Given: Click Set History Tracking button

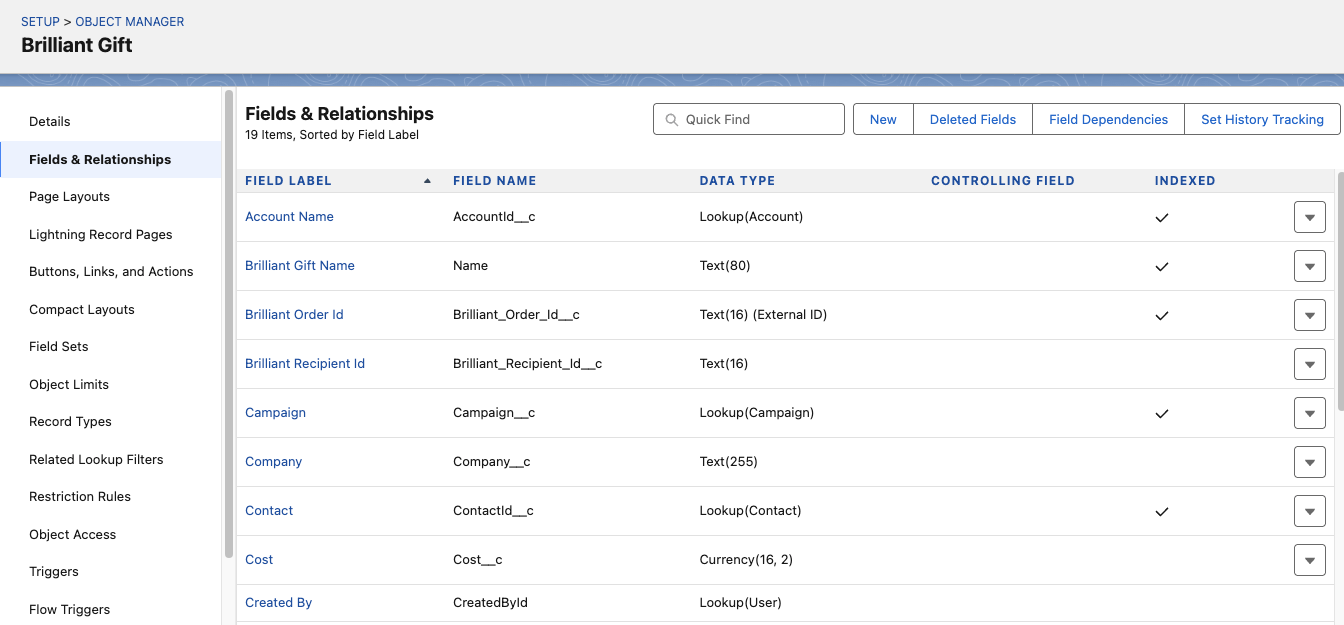Looking at the screenshot, I should [x=1262, y=119].
